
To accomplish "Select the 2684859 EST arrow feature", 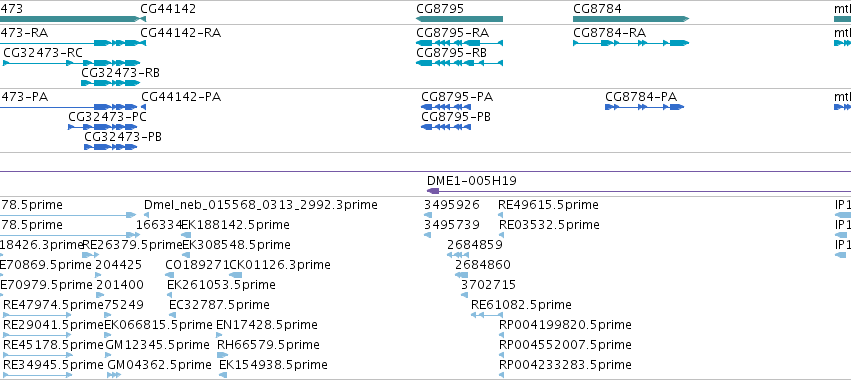I will 458,255.
